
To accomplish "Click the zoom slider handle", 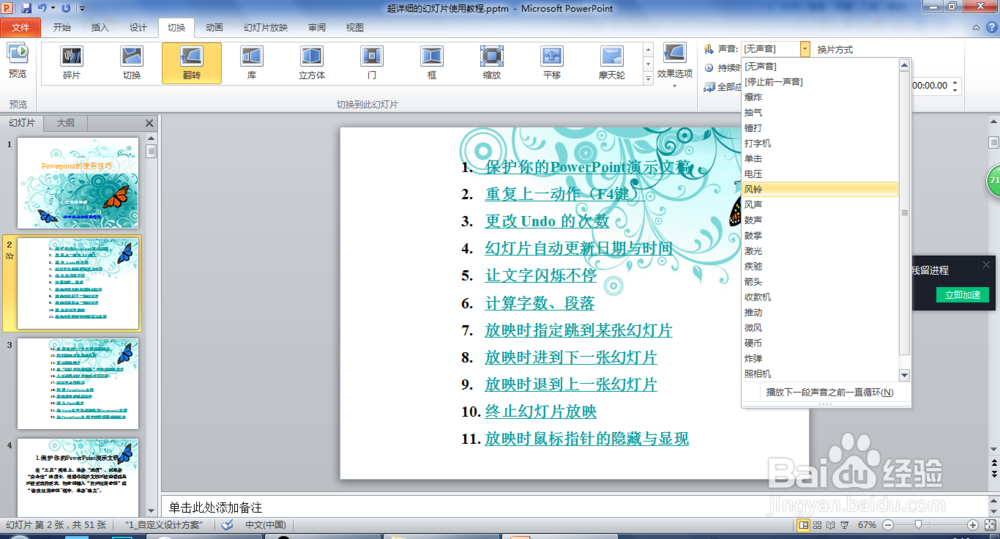I will click(x=918, y=525).
